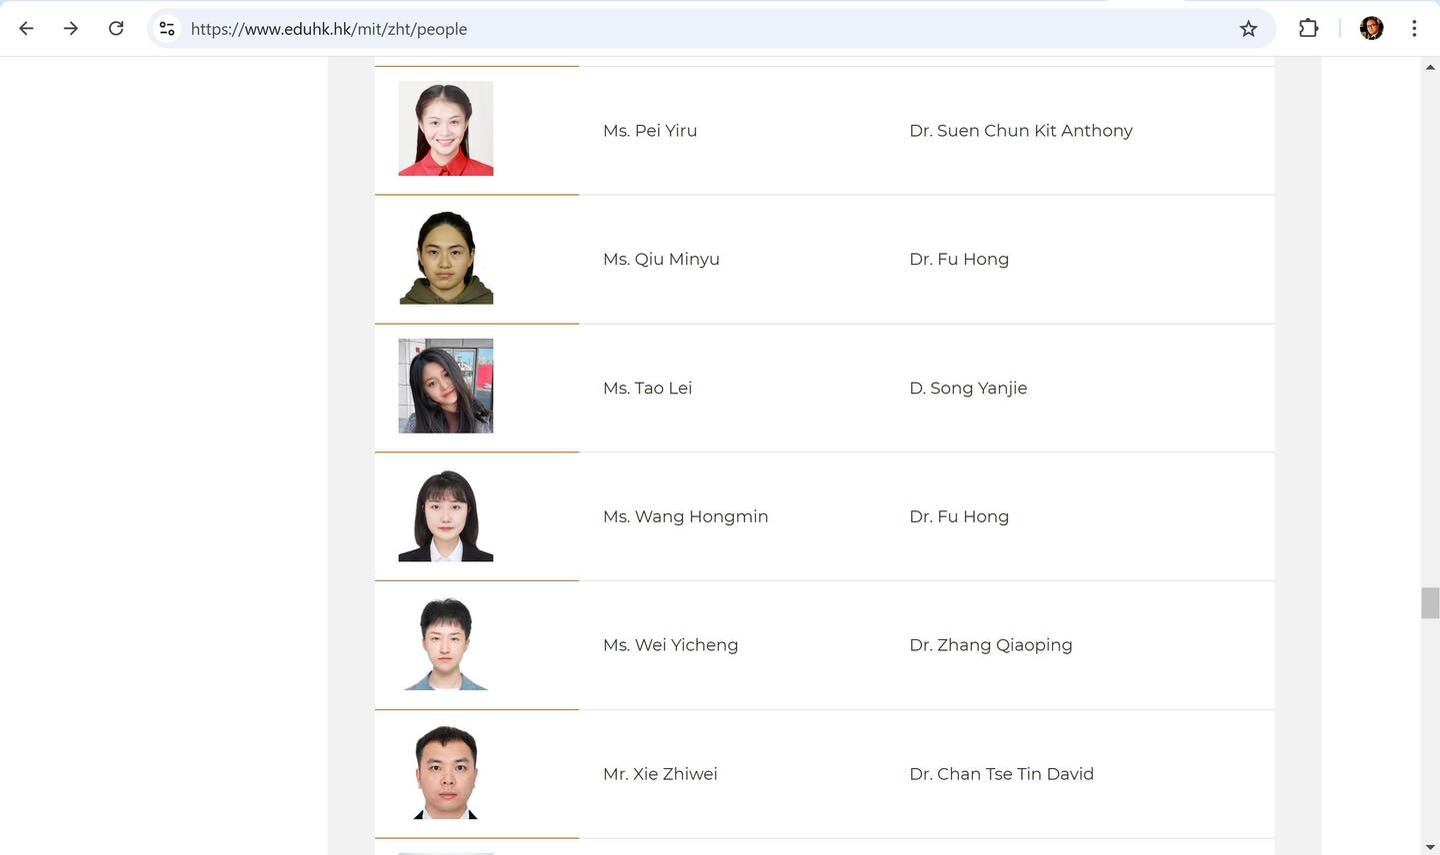Open the site information icon
This screenshot has width=1440, height=855.
[167, 29]
